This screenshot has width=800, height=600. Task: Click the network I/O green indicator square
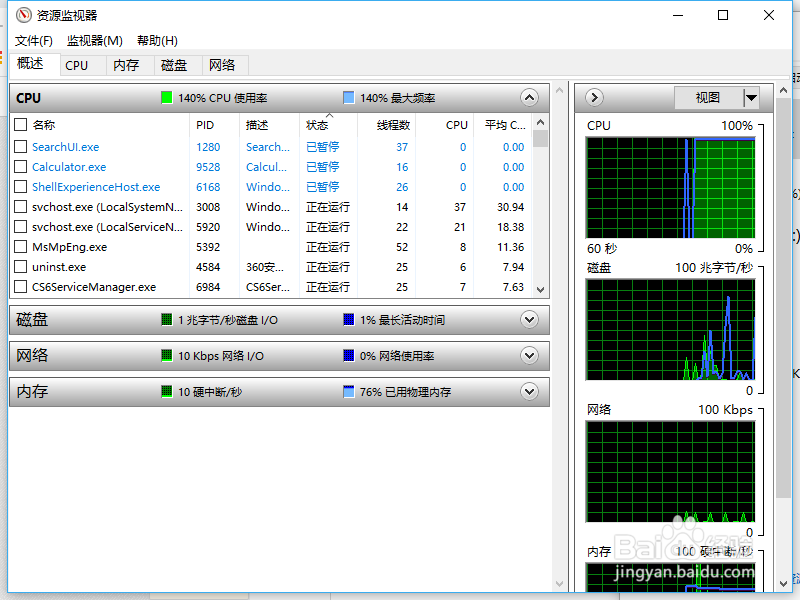pos(166,356)
